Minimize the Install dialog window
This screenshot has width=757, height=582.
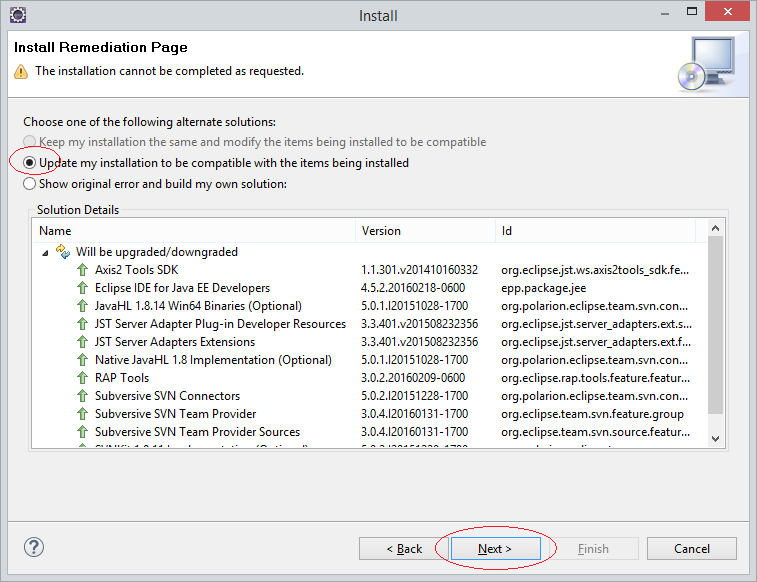[x=665, y=13]
